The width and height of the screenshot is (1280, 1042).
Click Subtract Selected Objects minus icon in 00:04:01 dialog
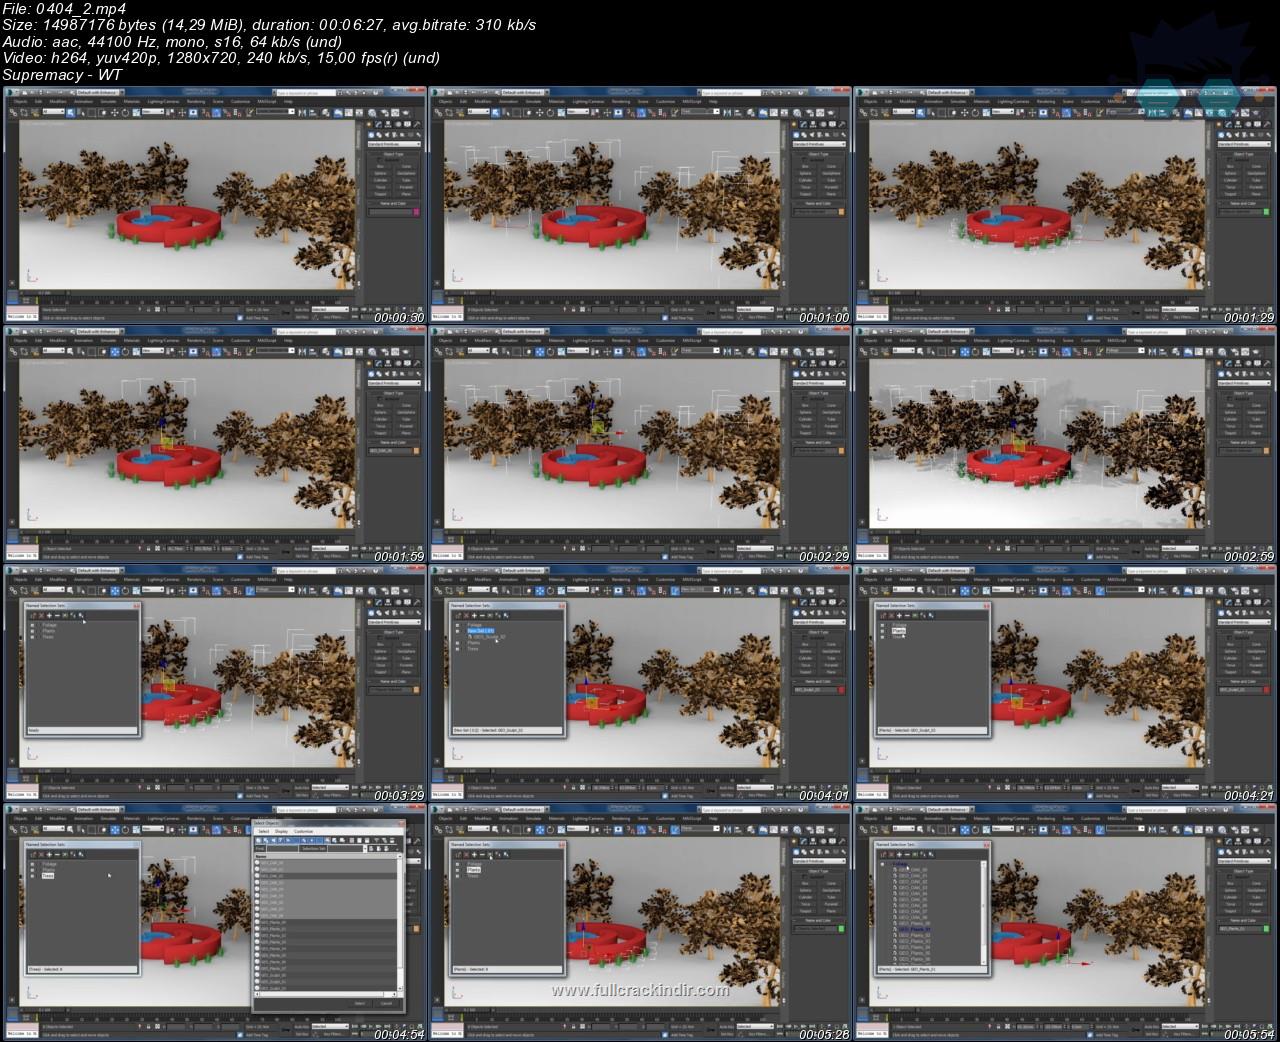[x=482, y=615]
